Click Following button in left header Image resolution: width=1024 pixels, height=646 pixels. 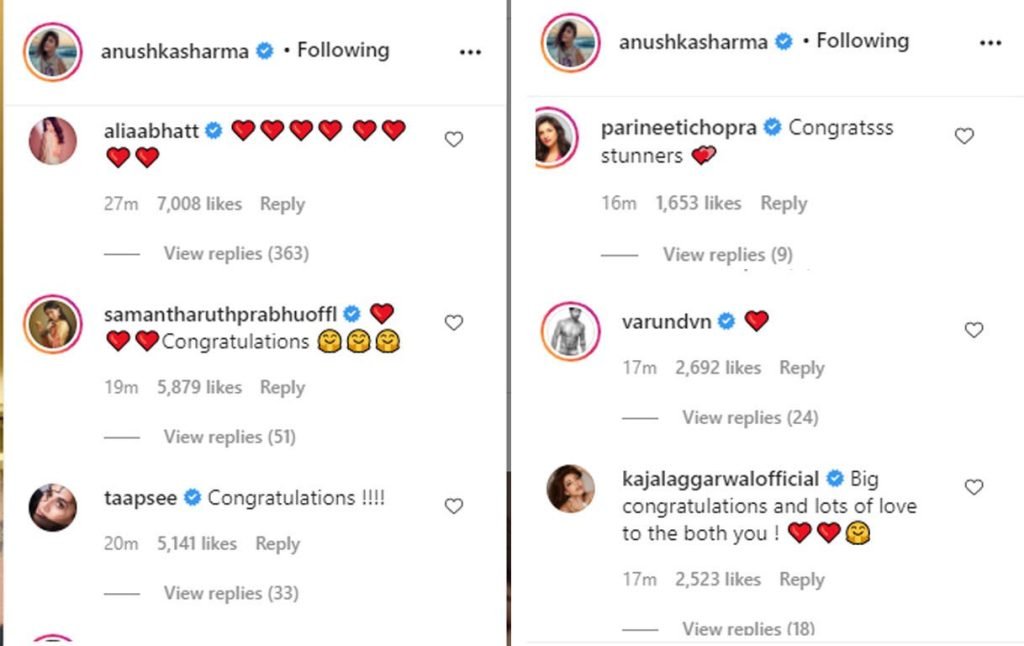(x=343, y=50)
